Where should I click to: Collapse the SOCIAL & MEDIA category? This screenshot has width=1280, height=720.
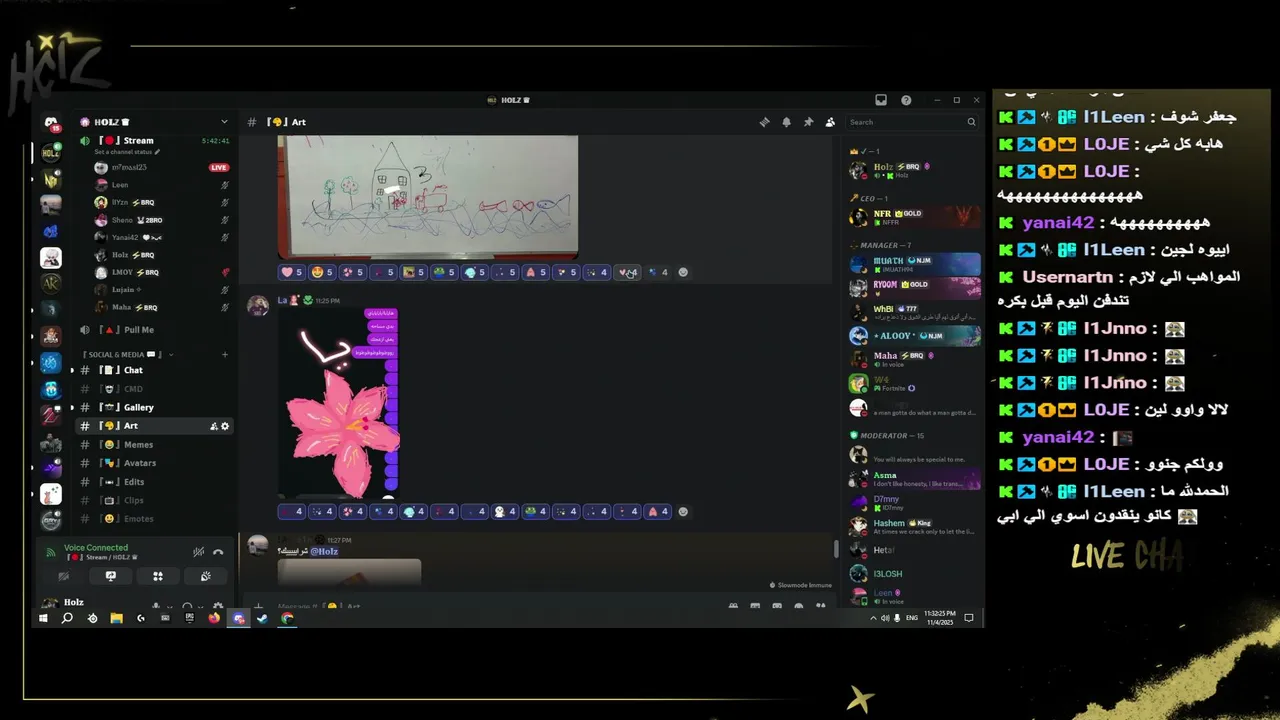pos(126,354)
